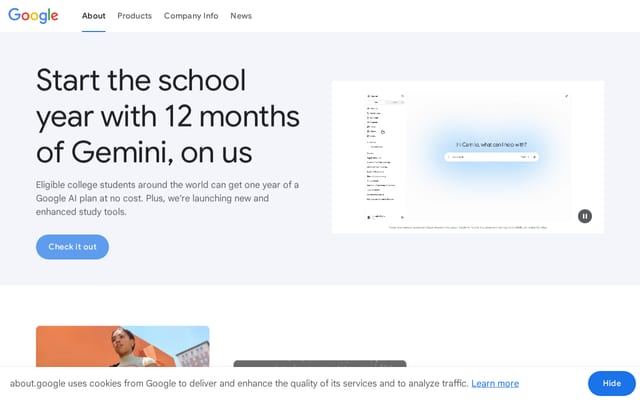640x400 pixels.
Task: Open the Learn more cookies link
Action: [x=495, y=384]
